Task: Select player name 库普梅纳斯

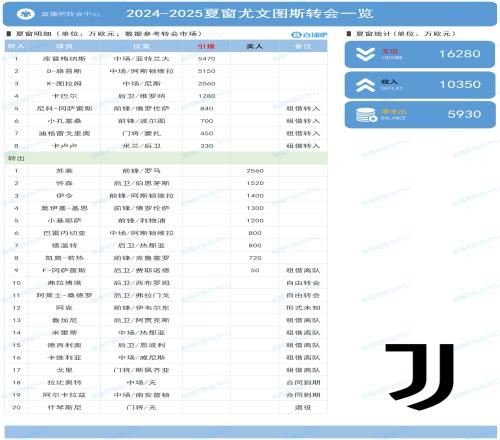Action: [64, 59]
